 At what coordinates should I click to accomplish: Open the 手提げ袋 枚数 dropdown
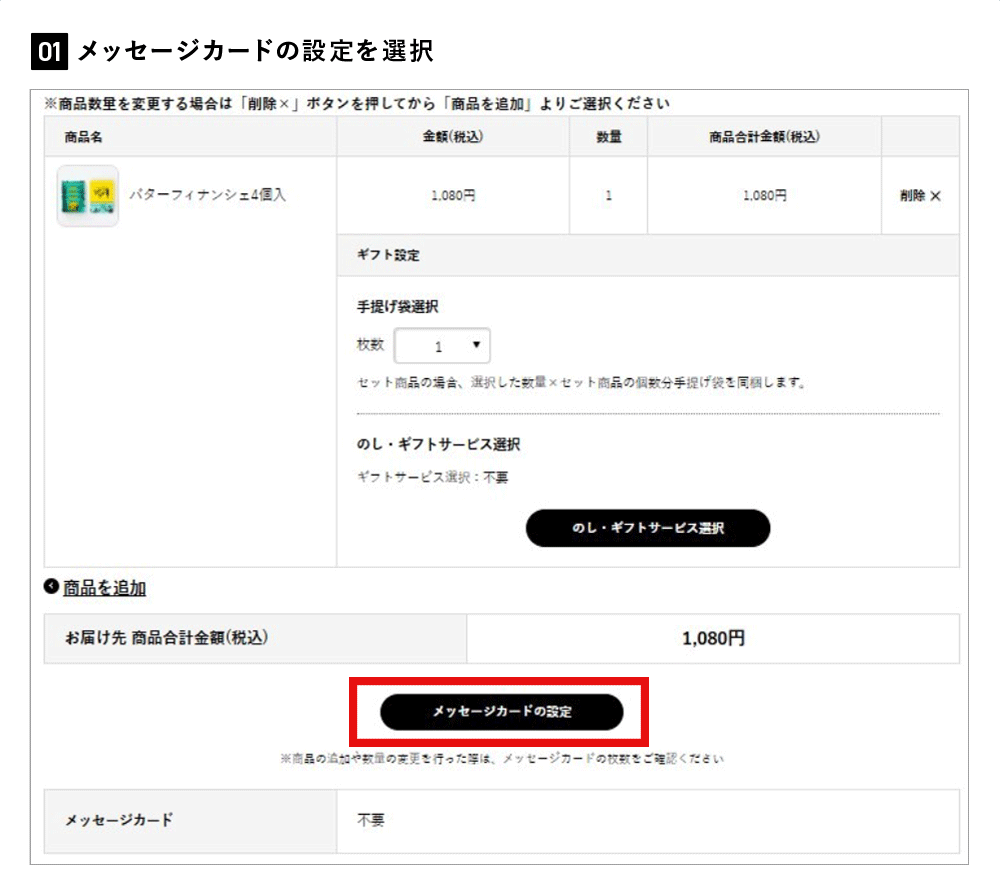pos(442,346)
